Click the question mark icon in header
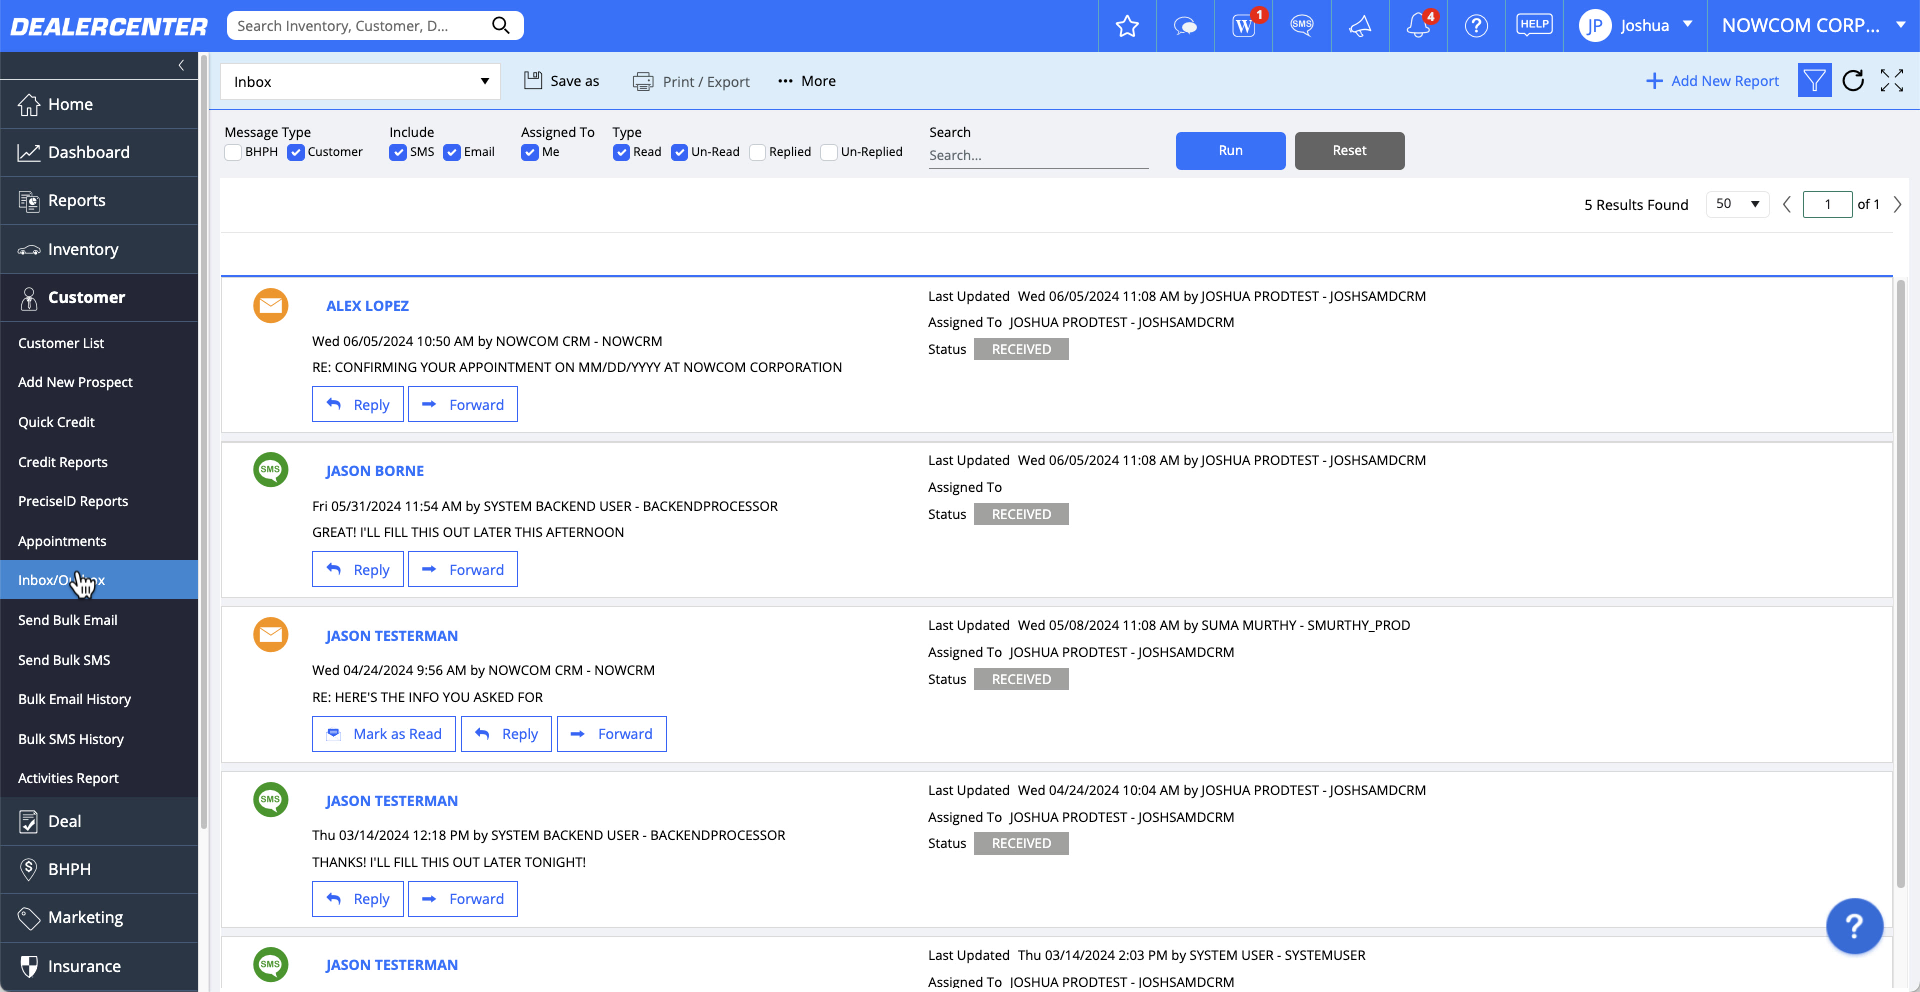 pos(1476,26)
